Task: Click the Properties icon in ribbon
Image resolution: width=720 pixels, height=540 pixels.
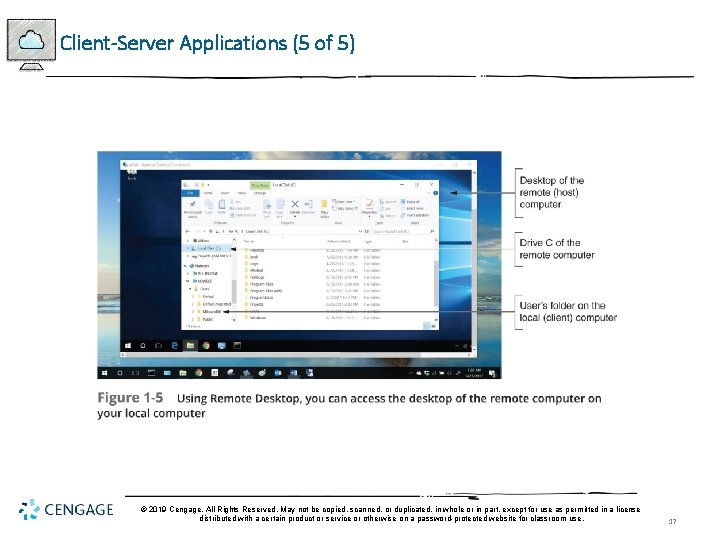Action: 369,204
